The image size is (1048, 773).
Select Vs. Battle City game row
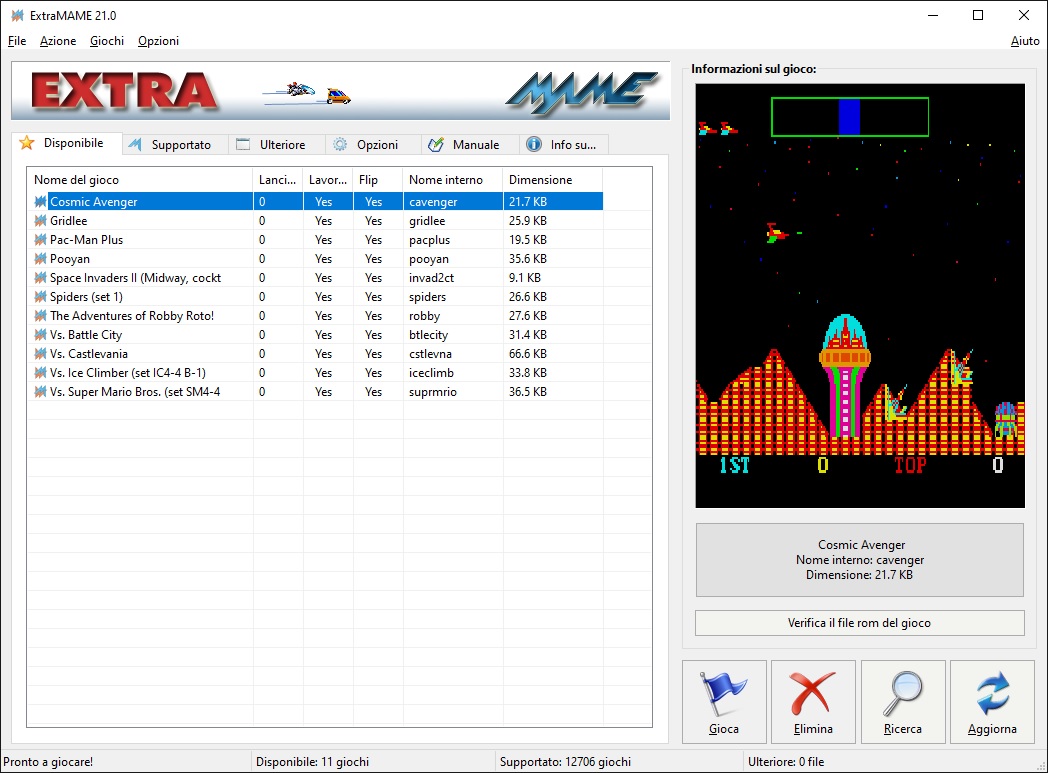coord(315,335)
